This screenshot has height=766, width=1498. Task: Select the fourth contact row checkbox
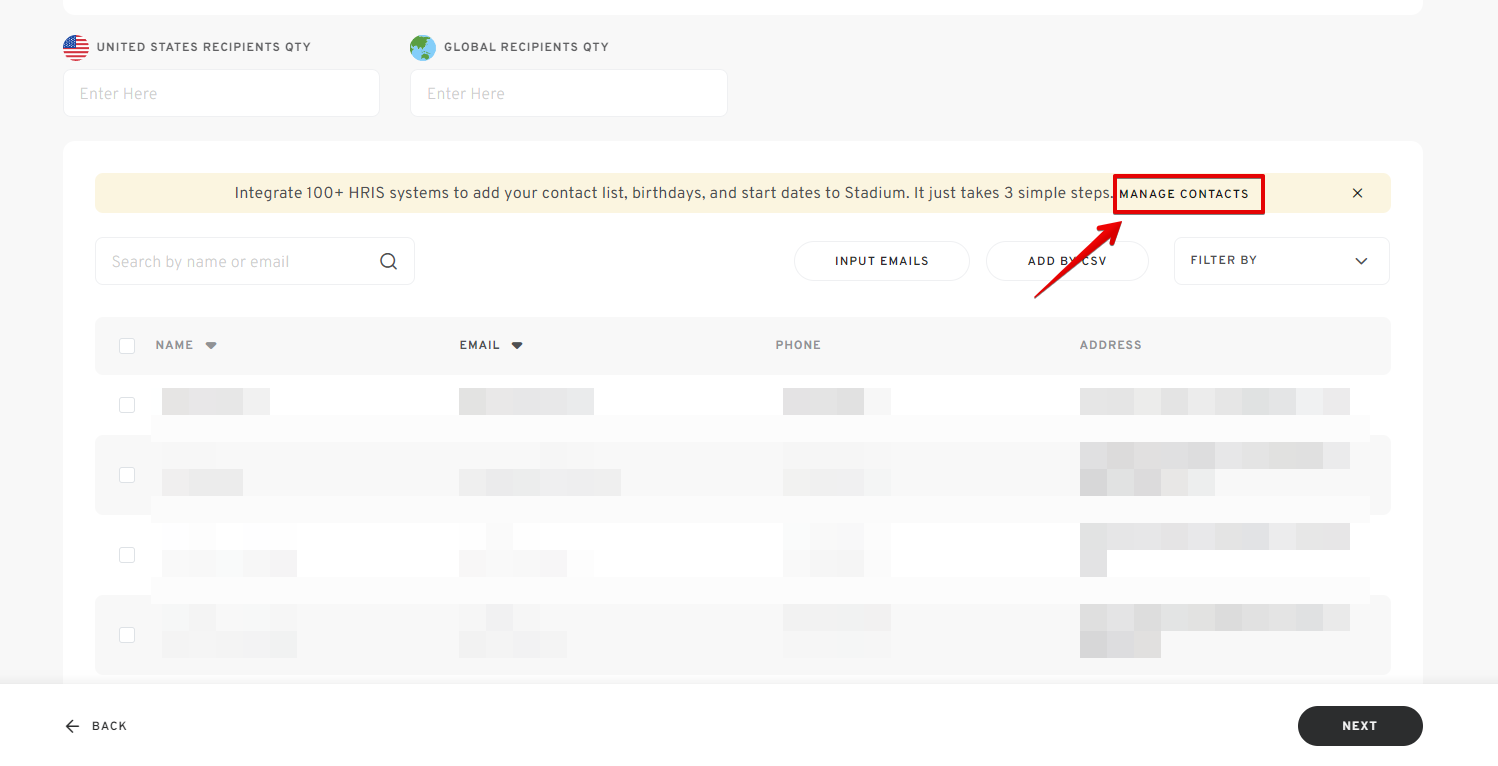pos(127,635)
